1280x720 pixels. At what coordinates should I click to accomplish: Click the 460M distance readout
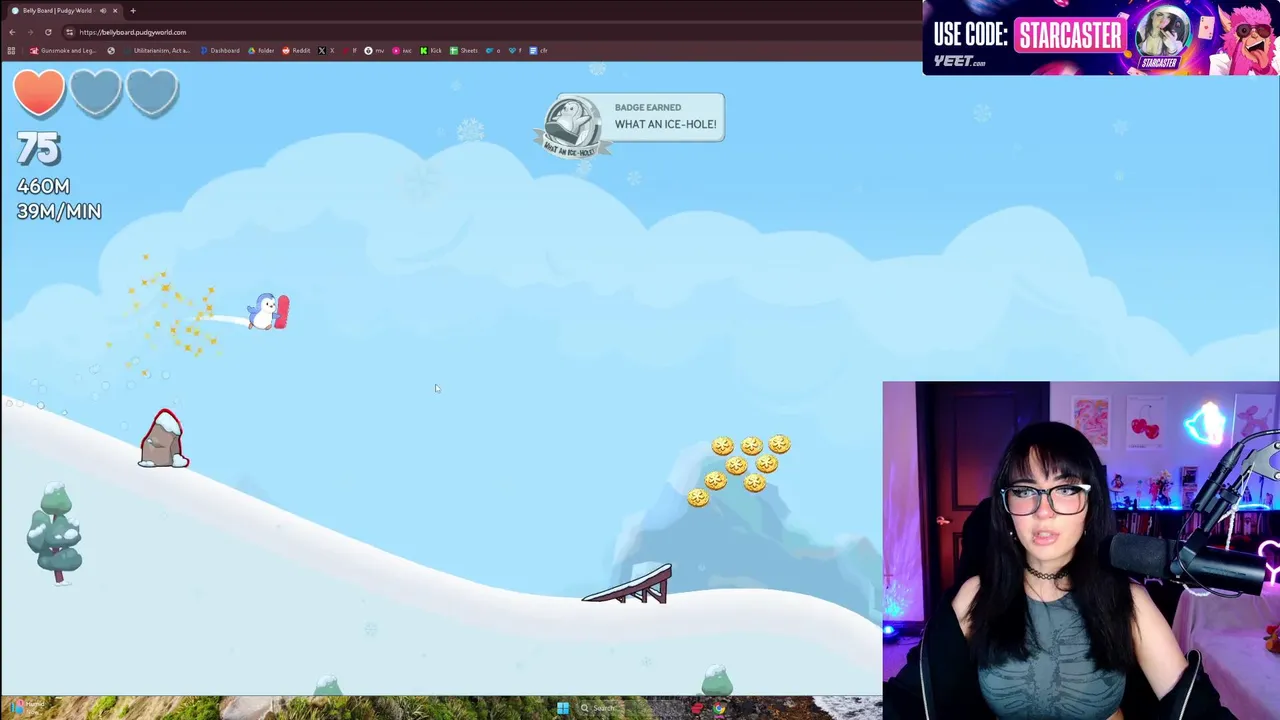click(x=43, y=186)
